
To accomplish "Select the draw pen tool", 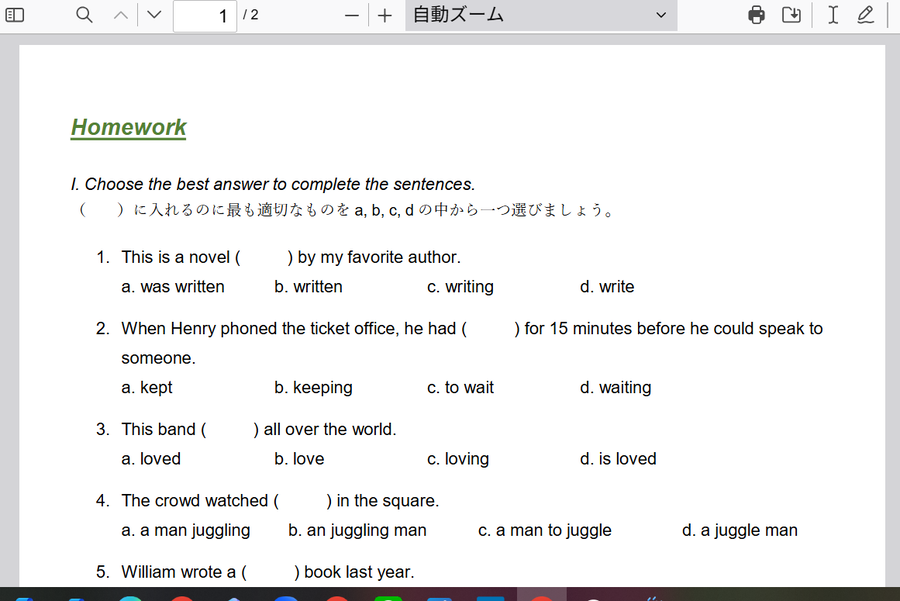I will [x=866, y=15].
